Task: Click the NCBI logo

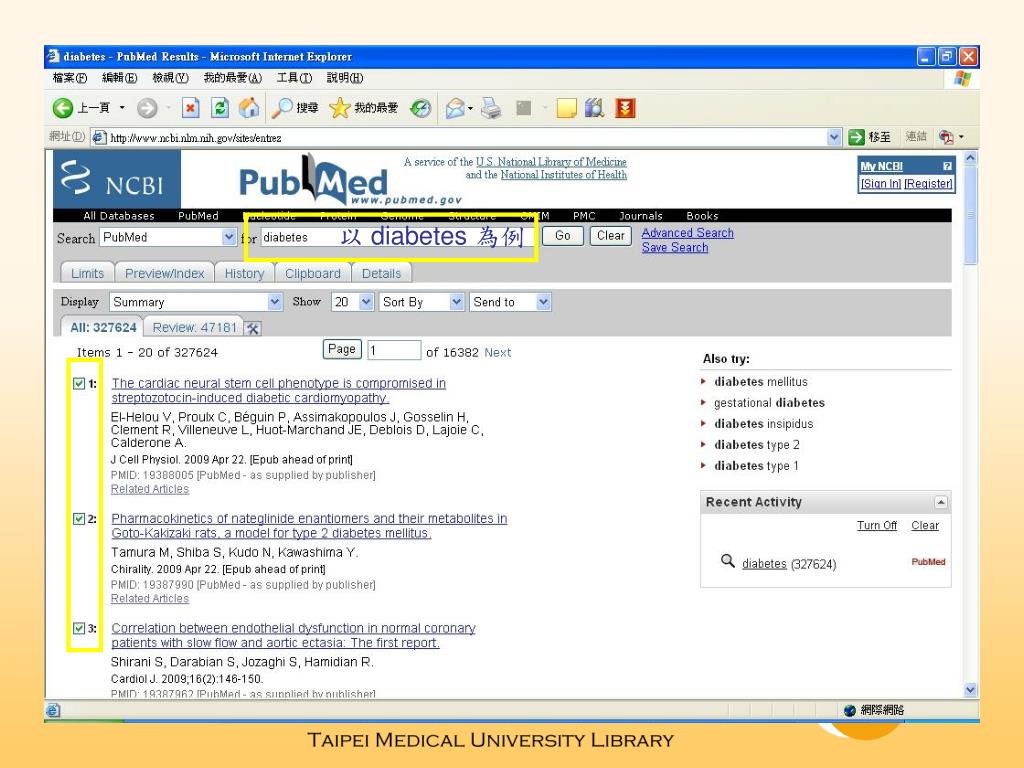Action: (117, 179)
